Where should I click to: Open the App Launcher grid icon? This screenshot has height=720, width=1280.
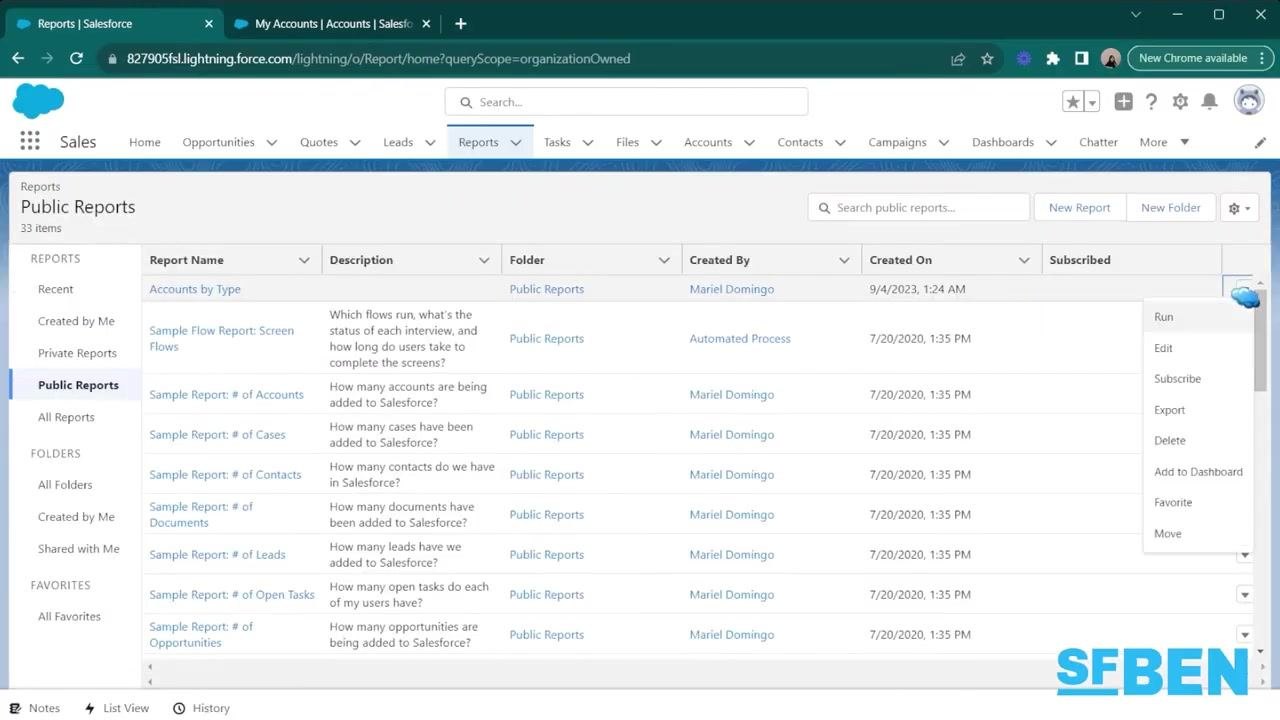(x=30, y=142)
